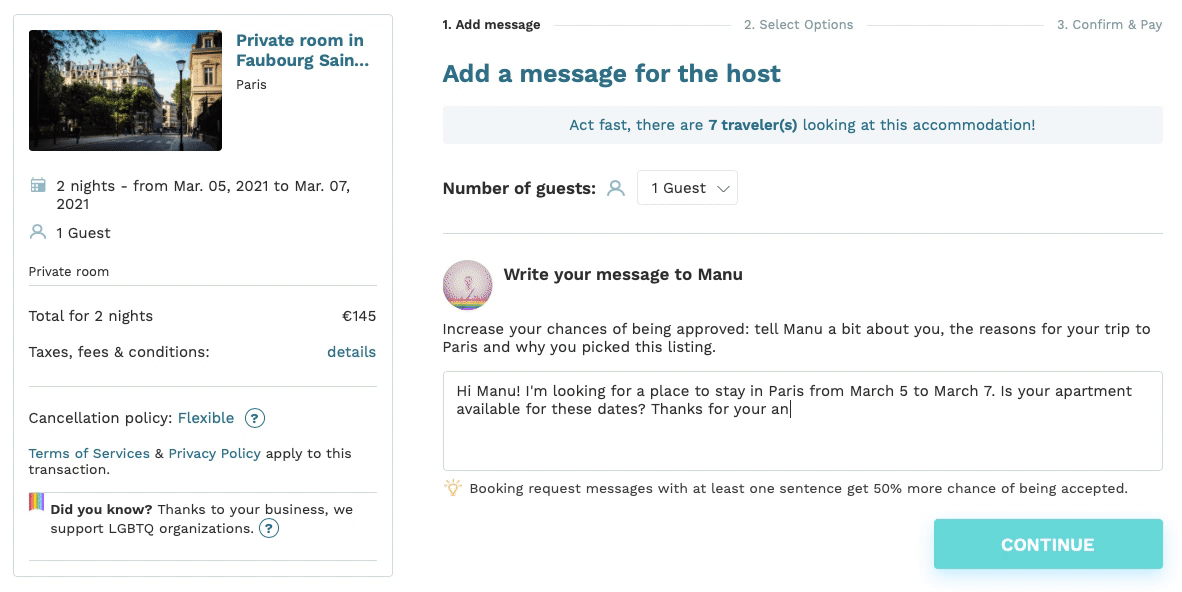This screenshot has width=1182, height=592.
Task: Click the Flexible cancellation policy link
Action: pos(206,418)
